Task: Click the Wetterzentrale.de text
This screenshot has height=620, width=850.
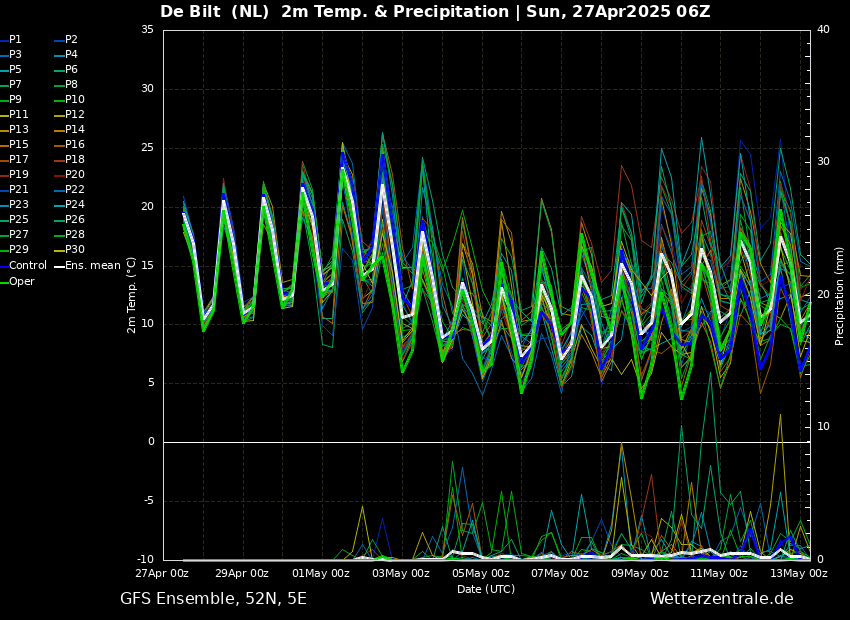Action: 721,599
